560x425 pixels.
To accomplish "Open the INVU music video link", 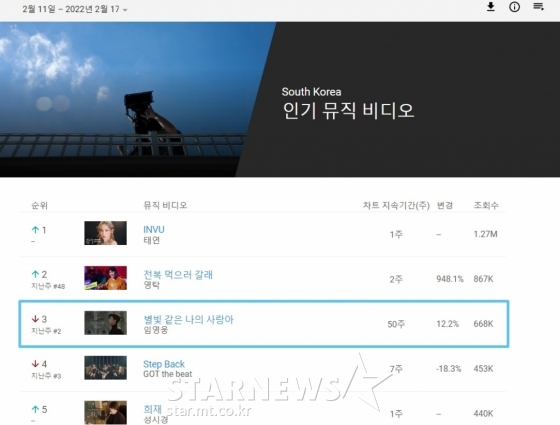I will click(x=154, y=230).
